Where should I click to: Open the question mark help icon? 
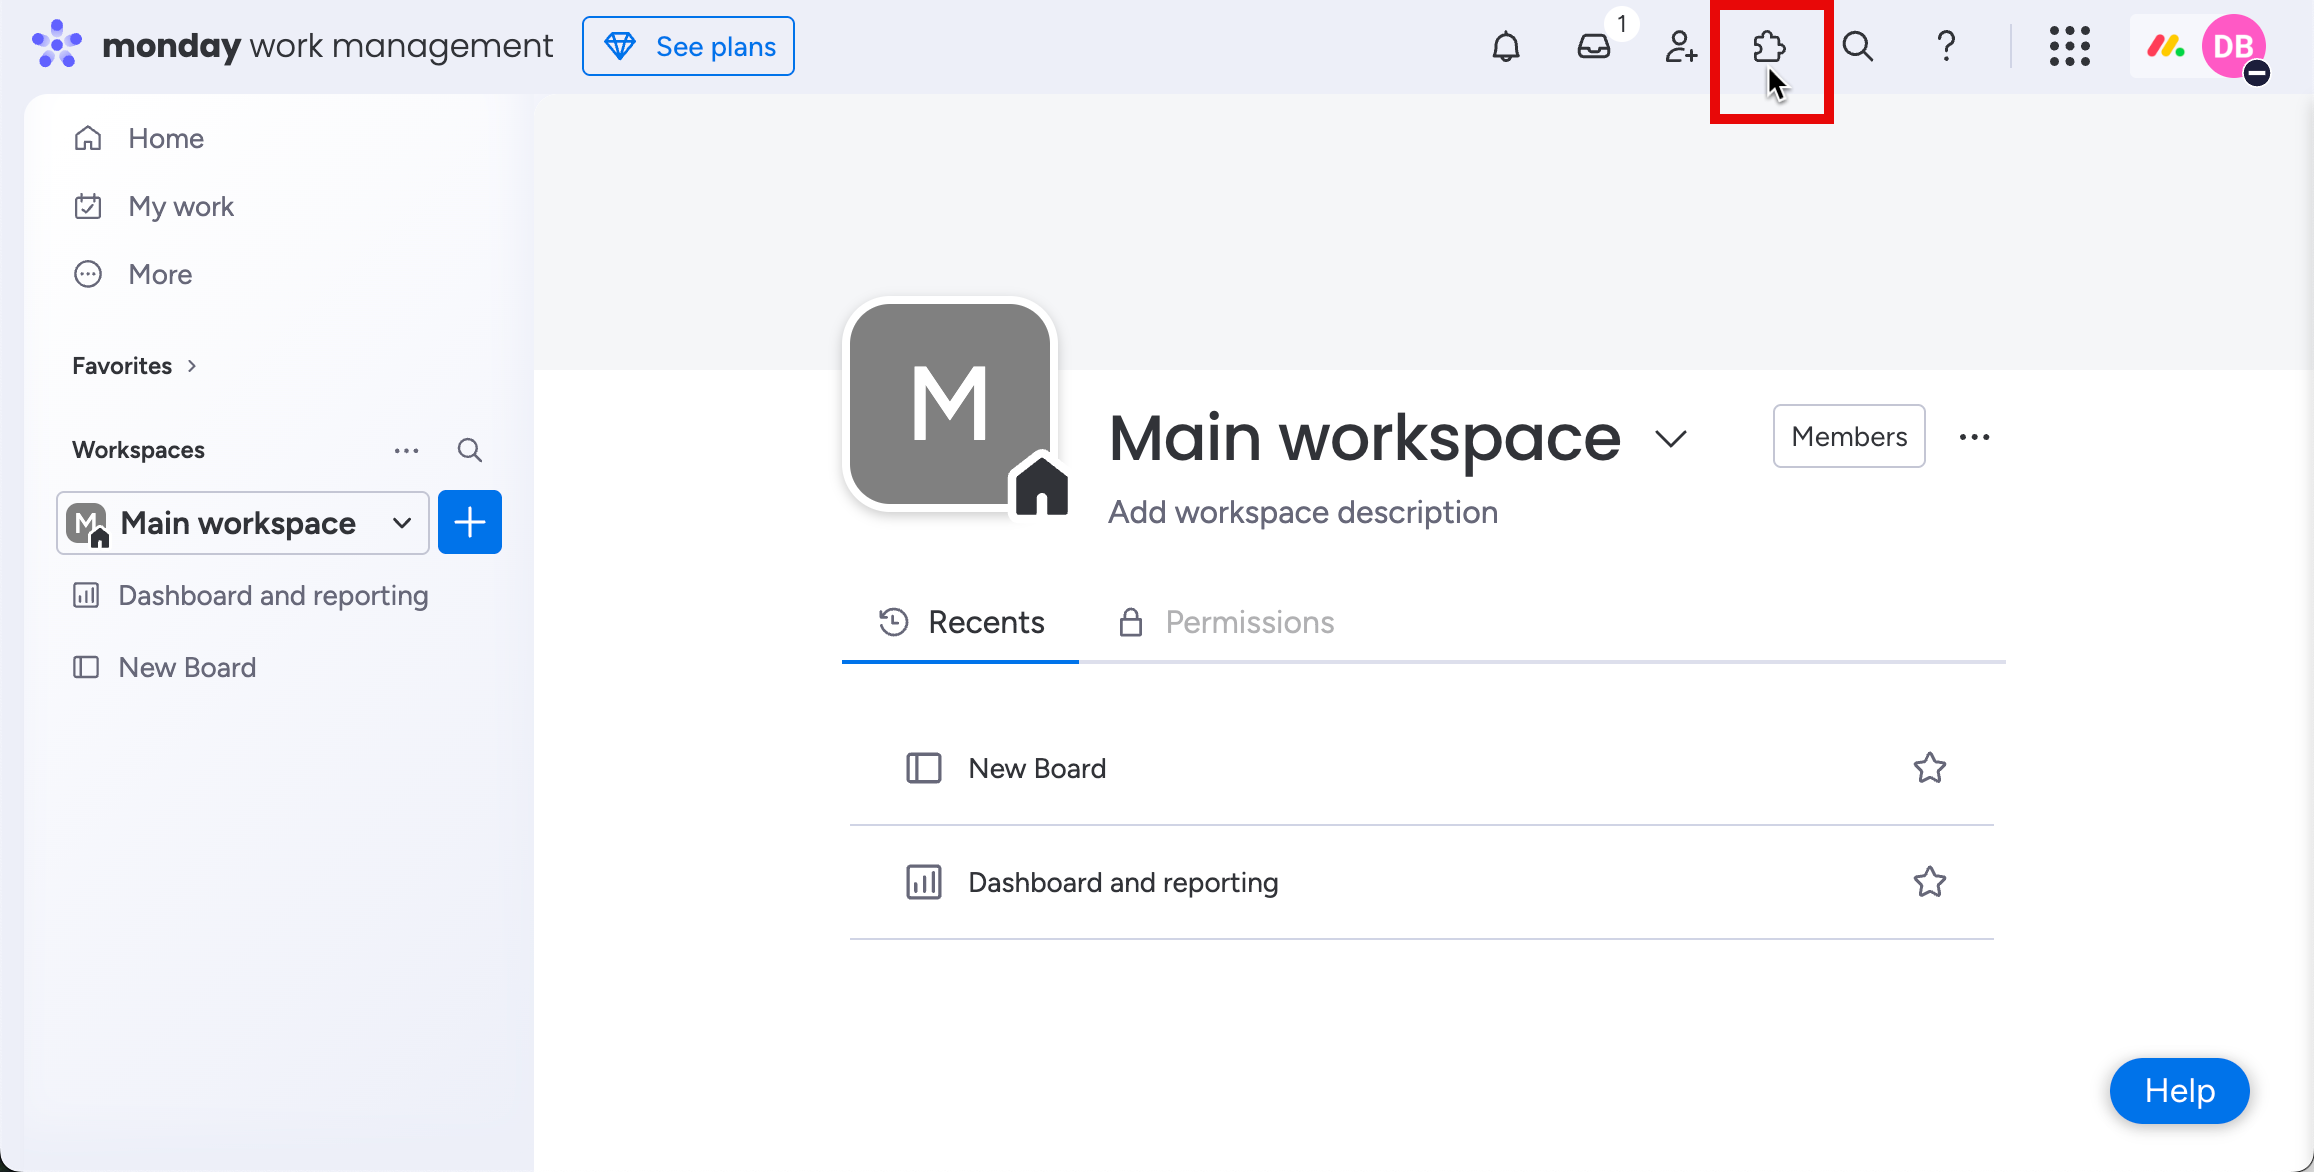[1946, 47]
